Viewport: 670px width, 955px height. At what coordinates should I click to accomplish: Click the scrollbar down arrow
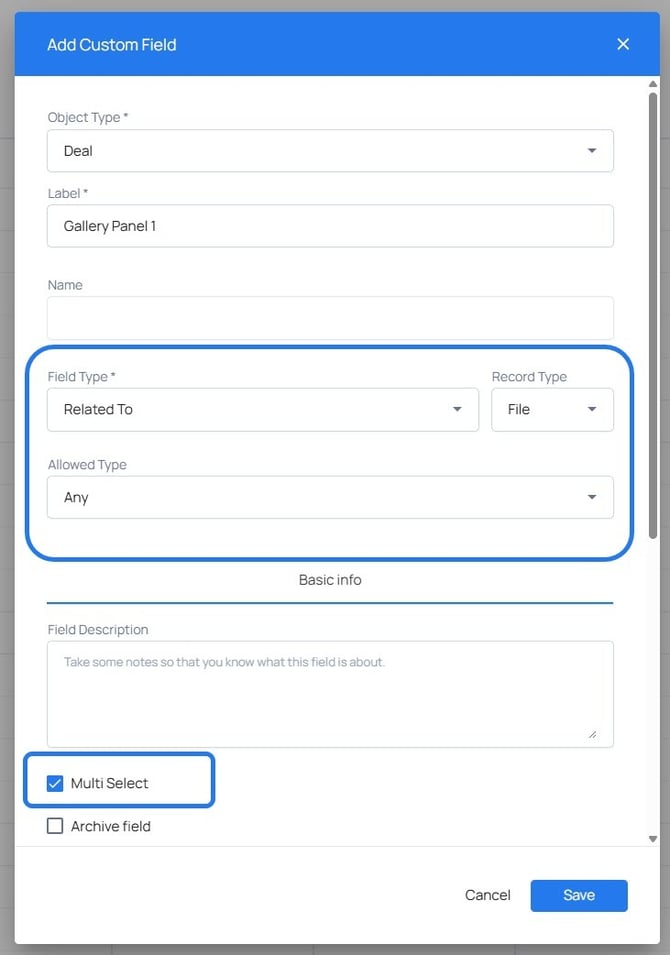pos(653,839)
